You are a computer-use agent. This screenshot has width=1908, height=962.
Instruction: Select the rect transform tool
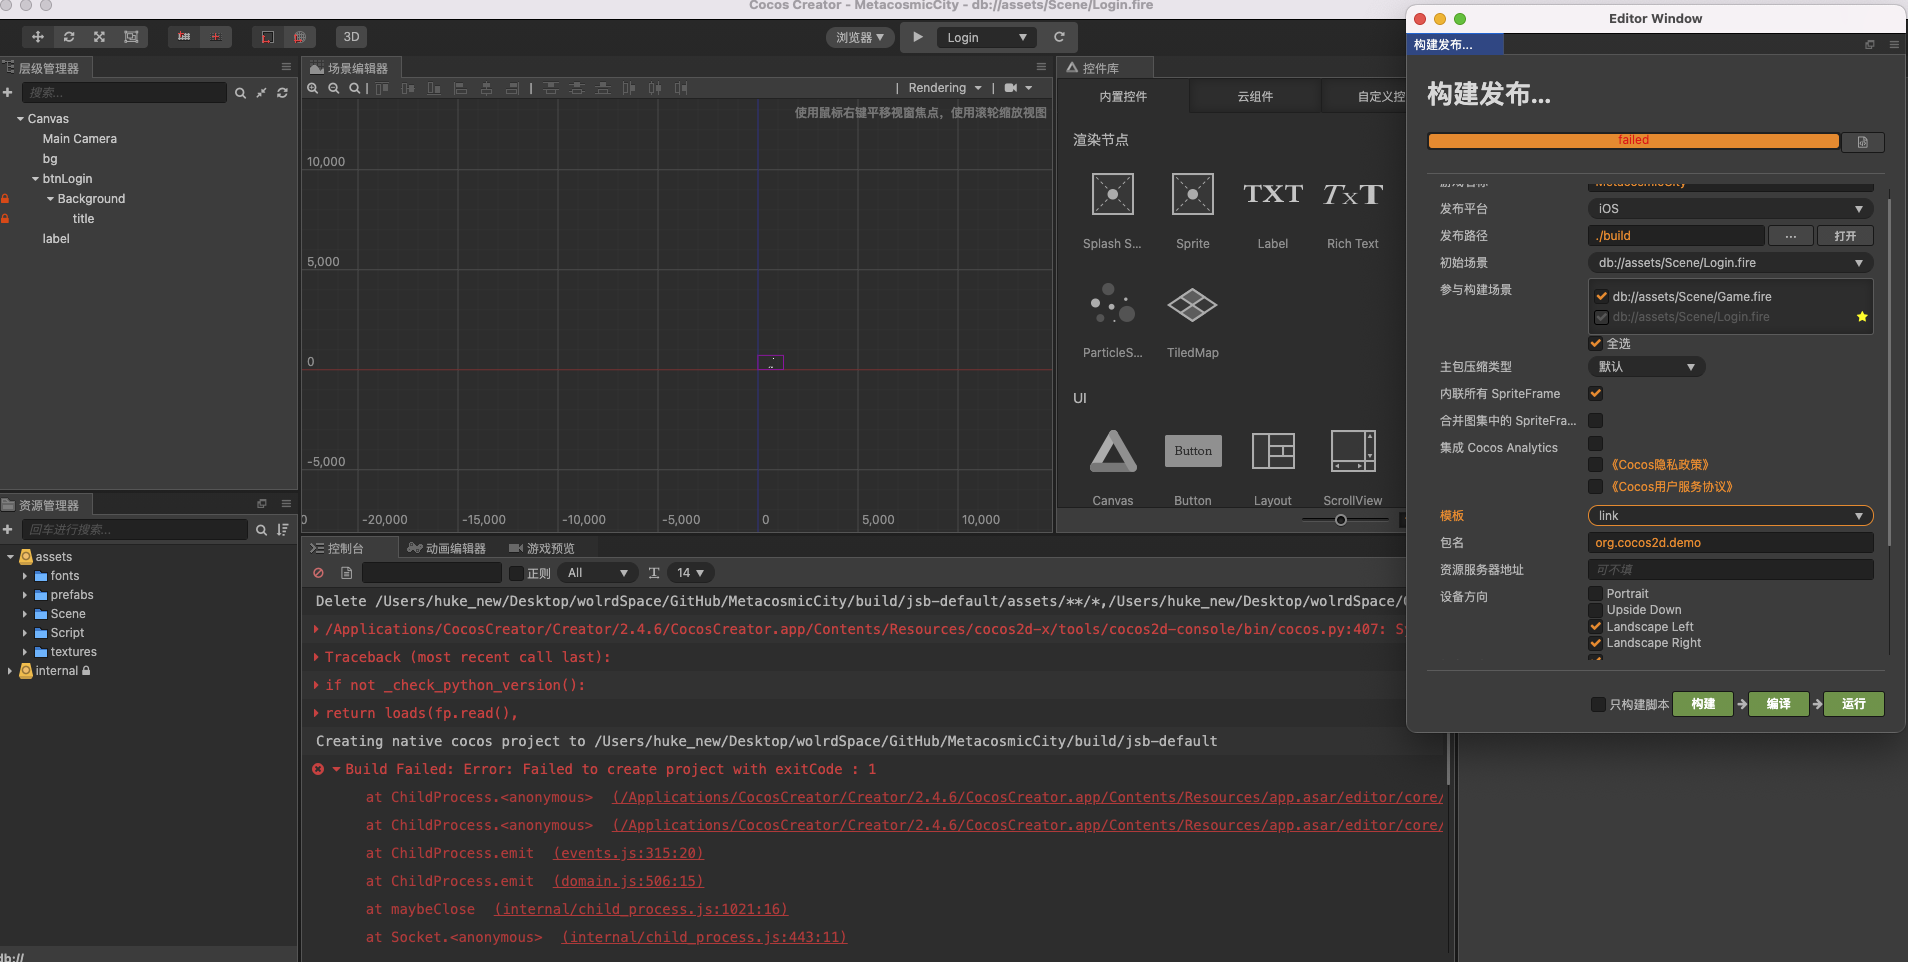(130, 37)
